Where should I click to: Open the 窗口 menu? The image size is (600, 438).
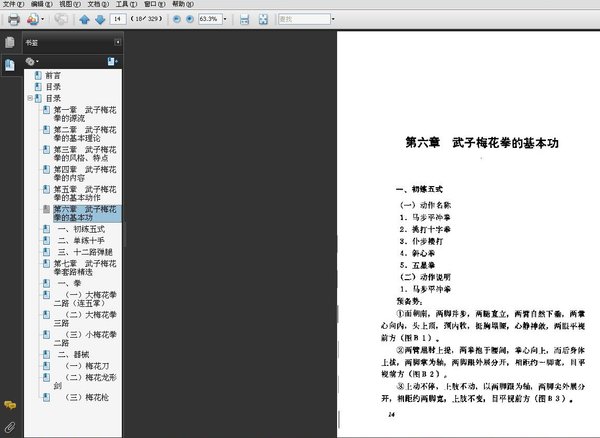[155, 4]
